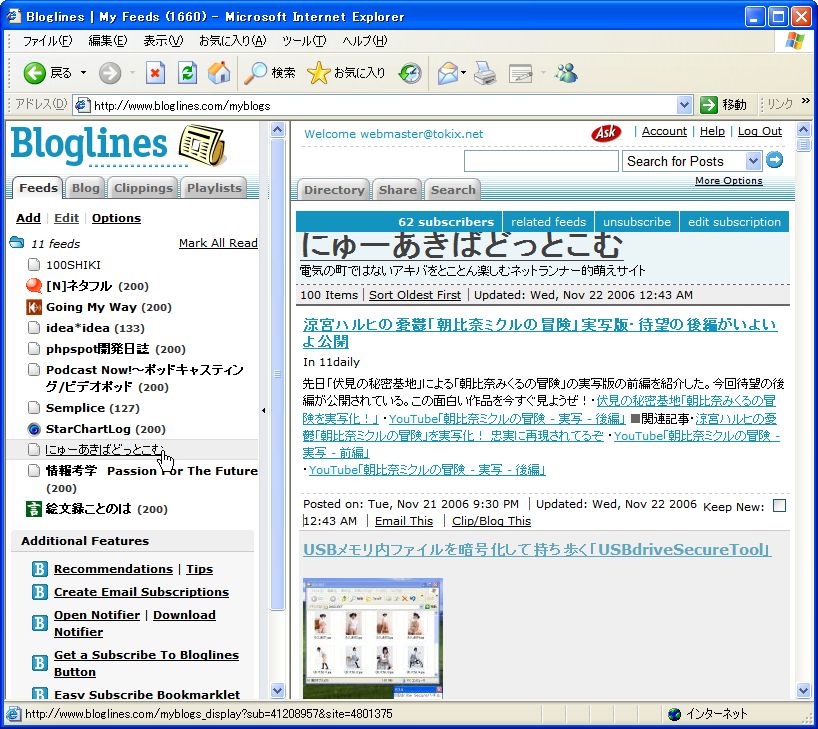818x729 pixels.
Task: Switch to the Blog tab
Action: coord(86,188)
